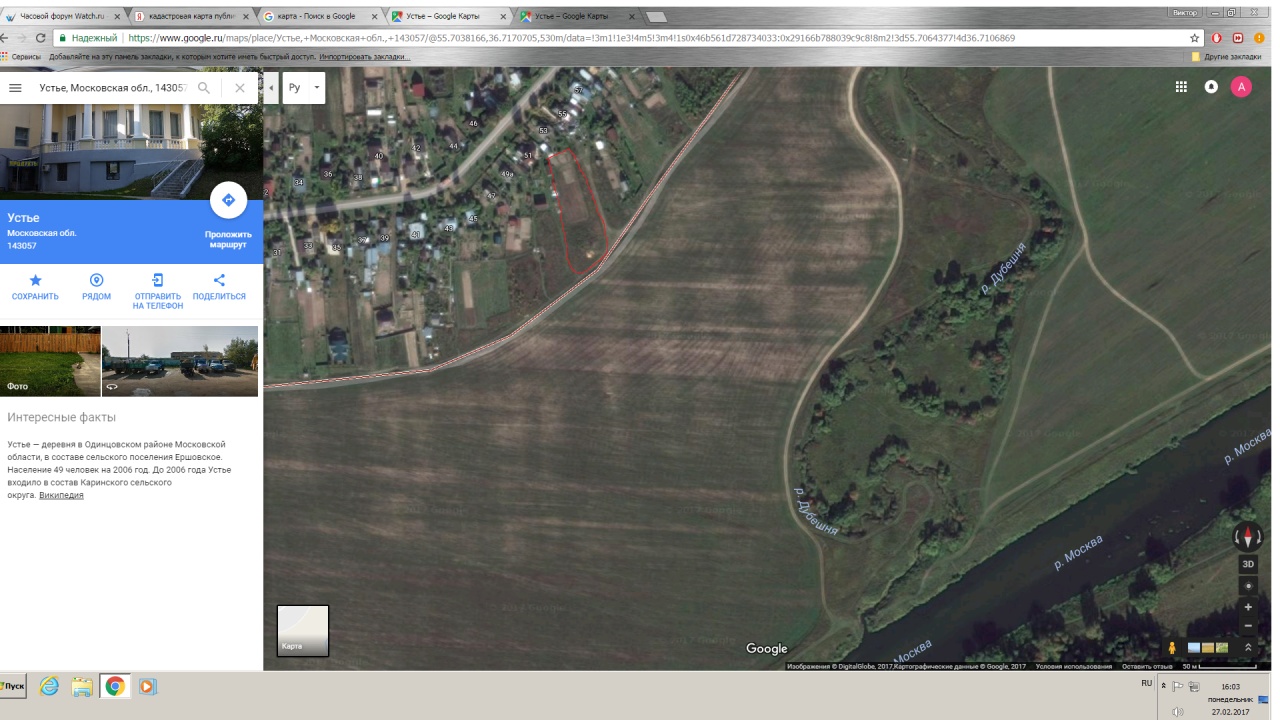Switch to the Часовой форум Watch.ru tab

pos(62,17)
